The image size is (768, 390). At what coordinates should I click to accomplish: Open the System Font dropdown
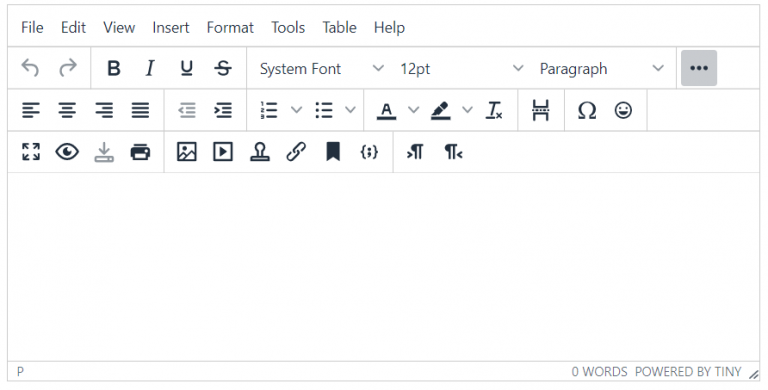click(x=321, y=69)
